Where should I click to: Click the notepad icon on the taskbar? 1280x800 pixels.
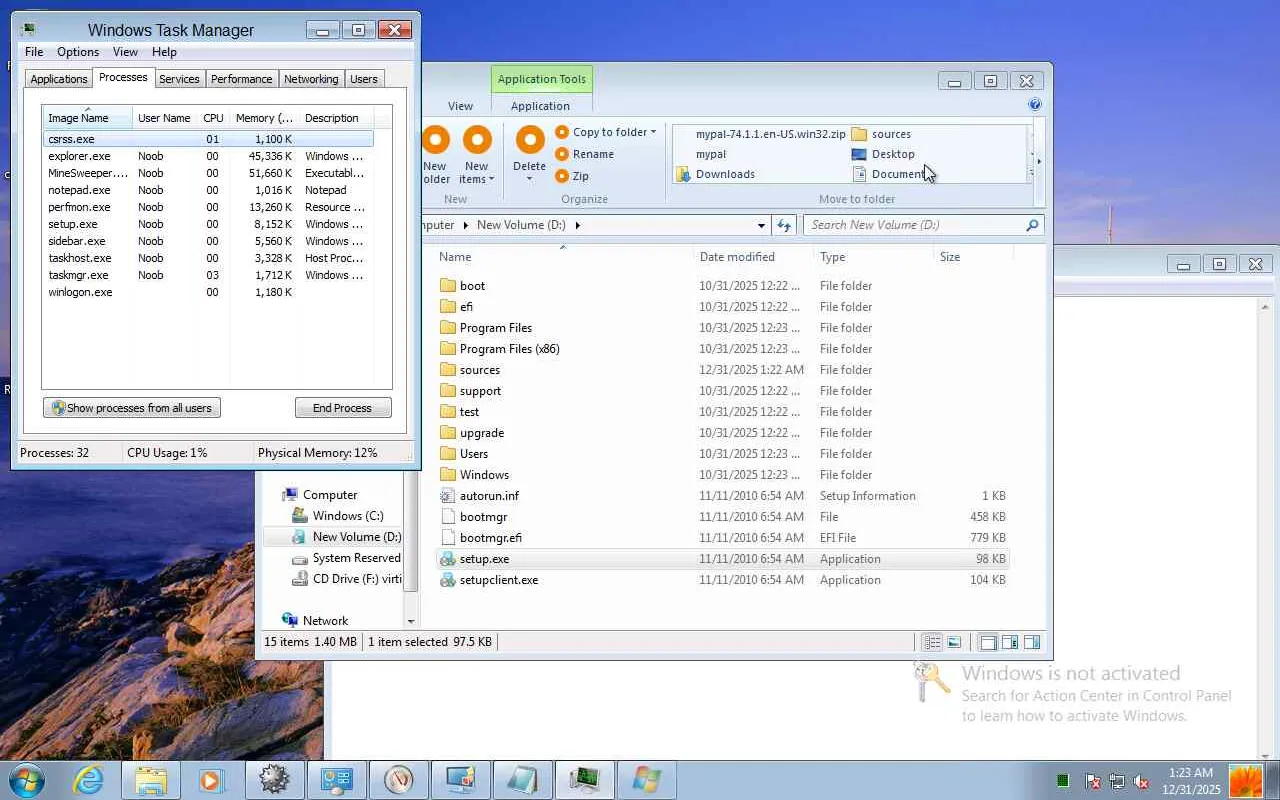(523, 780)
